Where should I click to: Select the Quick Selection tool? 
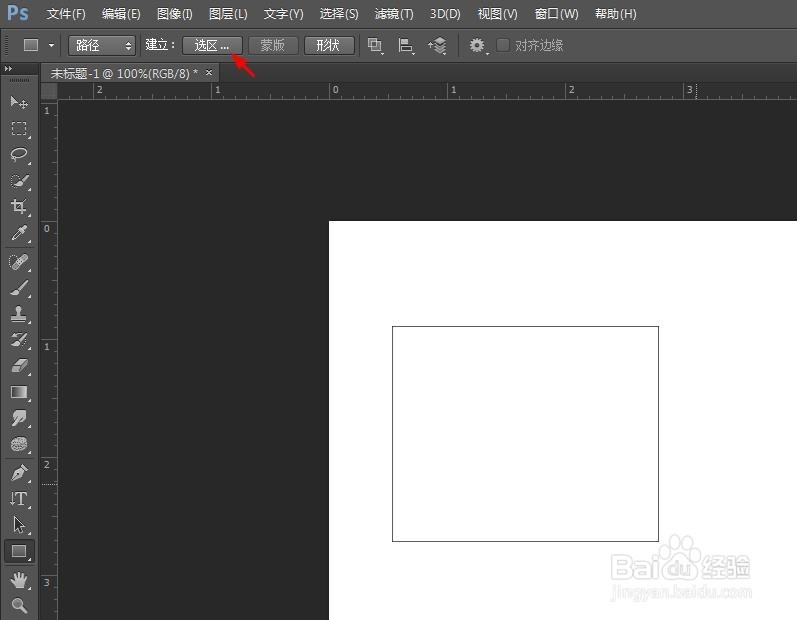tap(19, 181)
